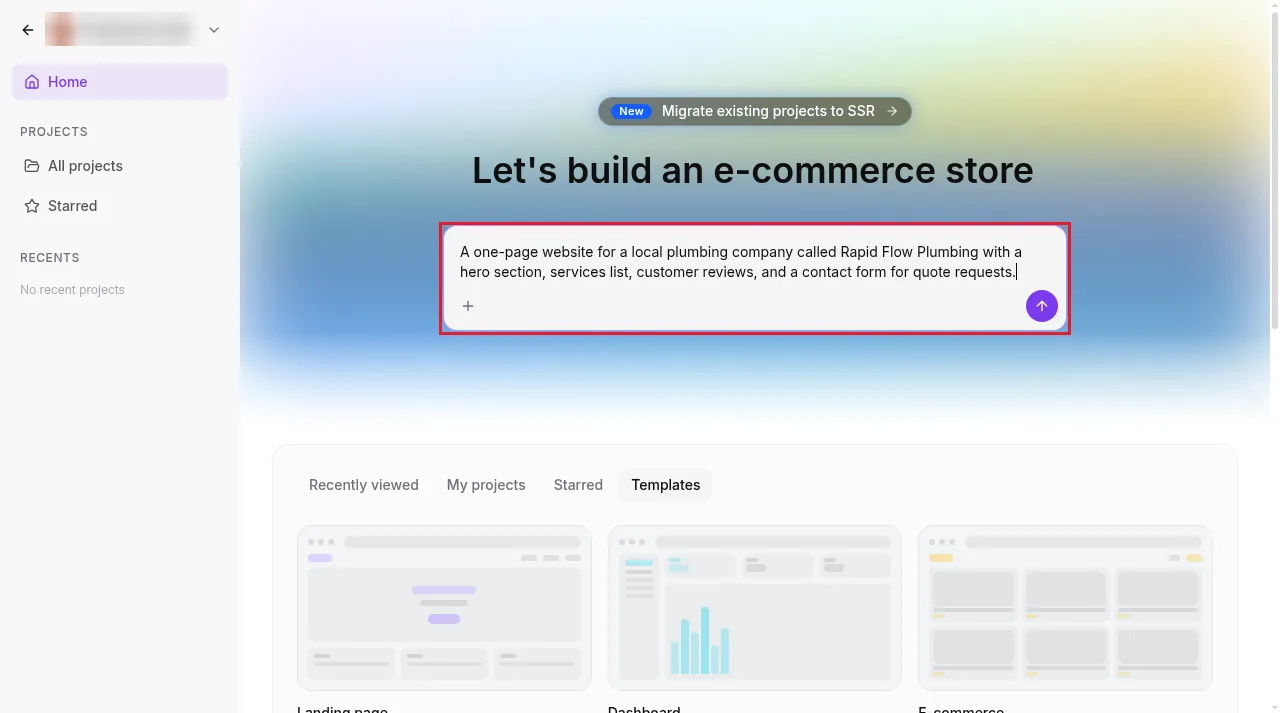Select the blurred workspace name
The width and height of the screenshot is (1280, 713).
[x=118, y=30]
